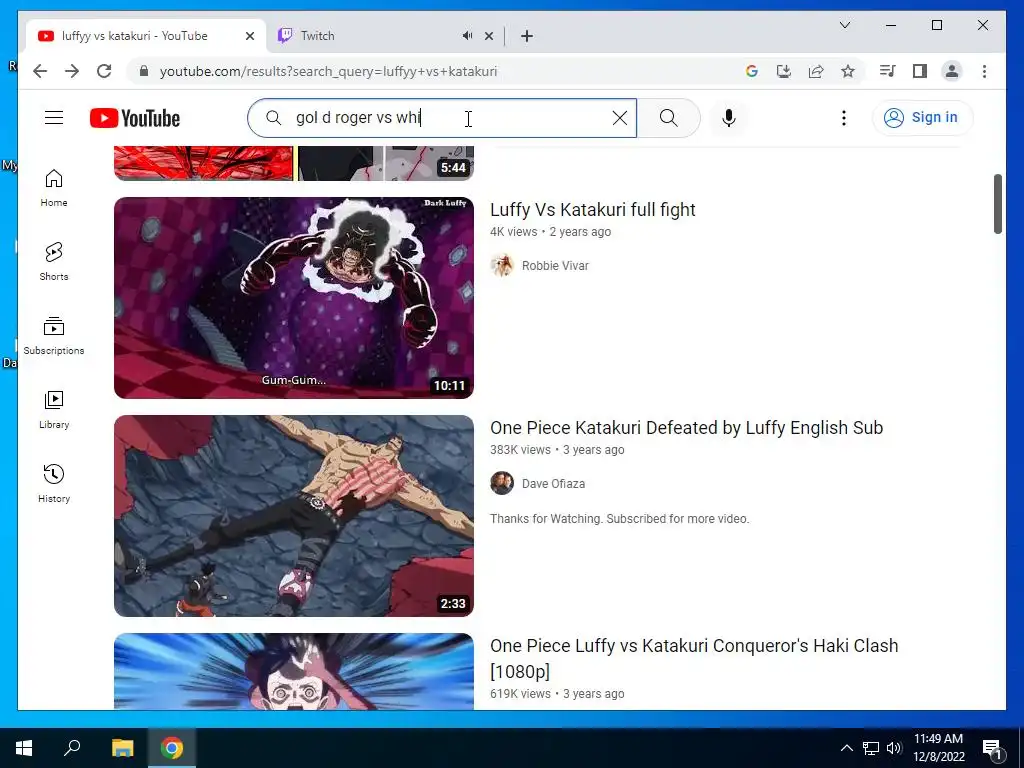Open Katakuri Defeated by Luffy thumbnail
This screenshot has width=1024, height=768.
(x=294, y=516)
